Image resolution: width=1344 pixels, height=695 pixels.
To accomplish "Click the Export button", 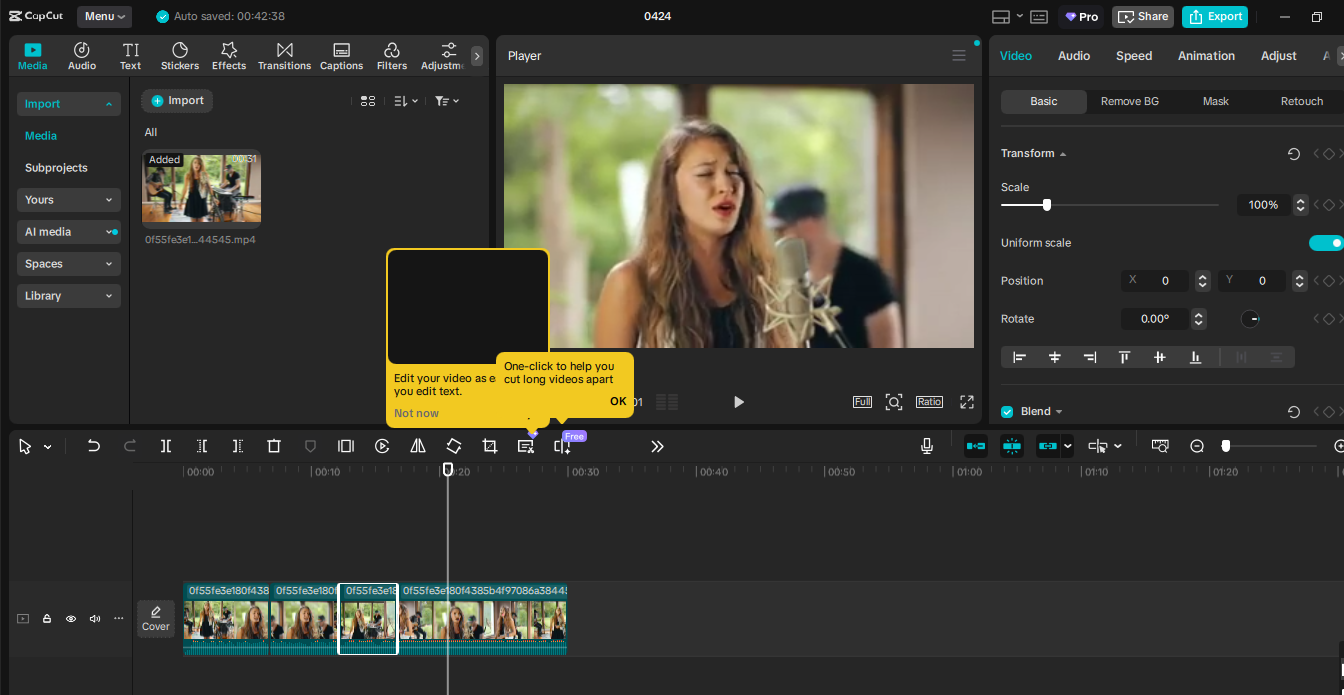I will 1215,16.
